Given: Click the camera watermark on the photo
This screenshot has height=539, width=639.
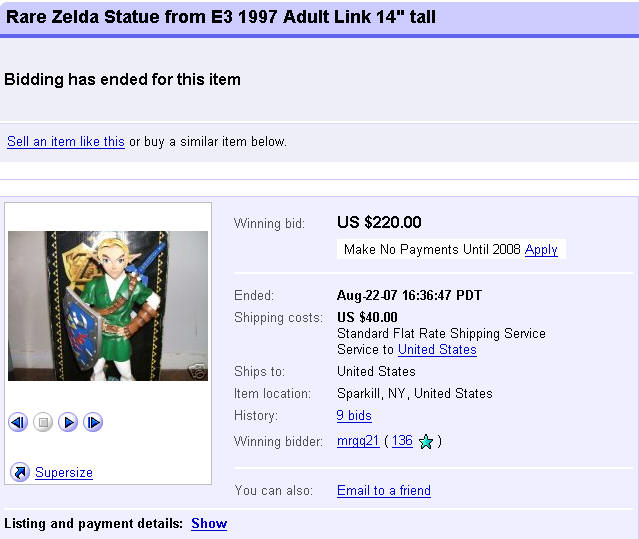Looking at the screenshot, I should [196, 371].
